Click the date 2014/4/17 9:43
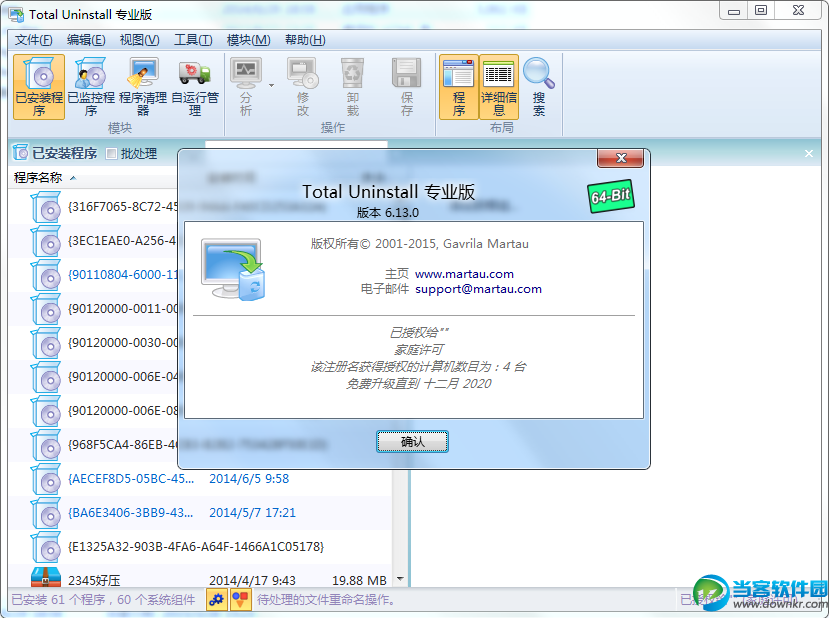This screenshot has height=618, width=829. [252, 580]
